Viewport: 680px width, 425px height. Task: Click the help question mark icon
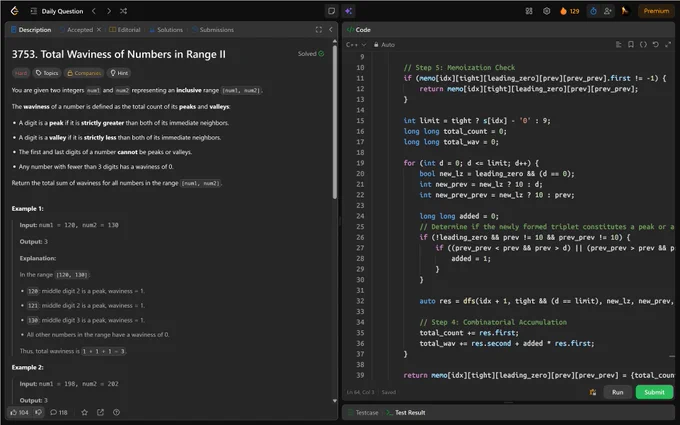tap(116, 412)
